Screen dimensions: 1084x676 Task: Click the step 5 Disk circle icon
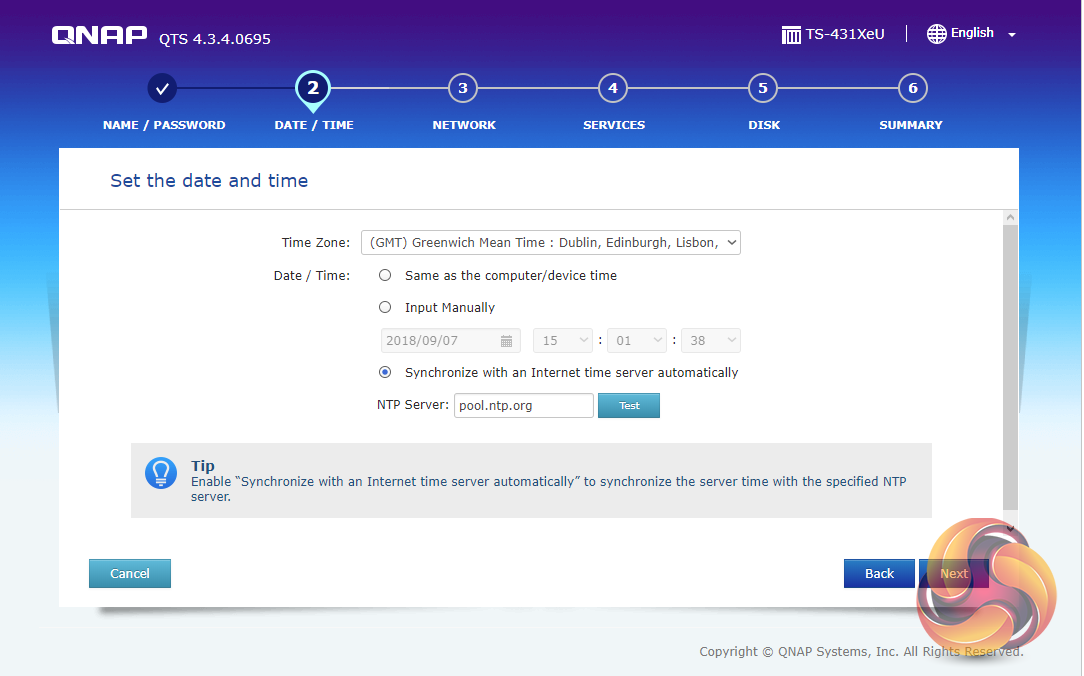(763, 88)
